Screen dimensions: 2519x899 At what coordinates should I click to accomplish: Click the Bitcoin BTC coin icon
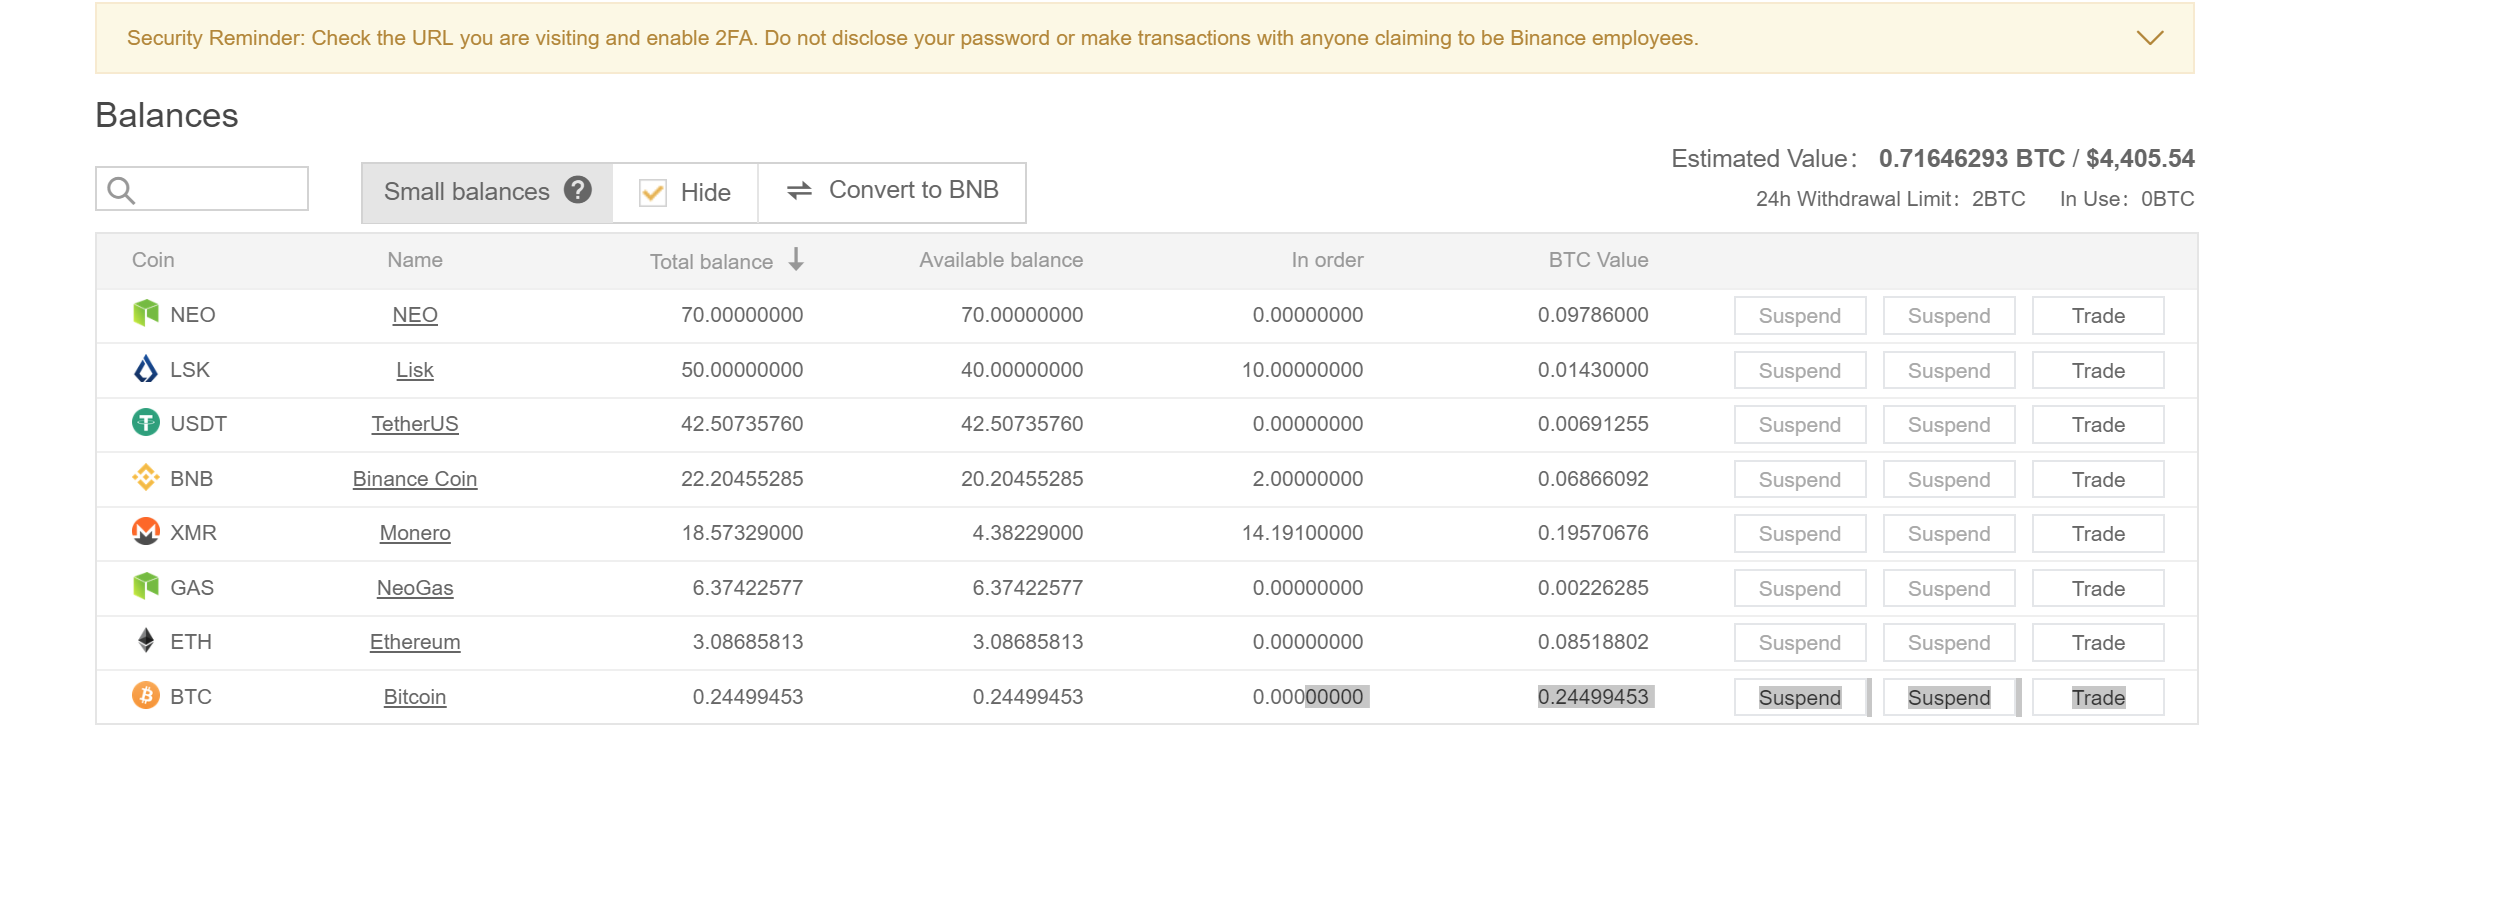pyautogui.click(x=146, y=695)
